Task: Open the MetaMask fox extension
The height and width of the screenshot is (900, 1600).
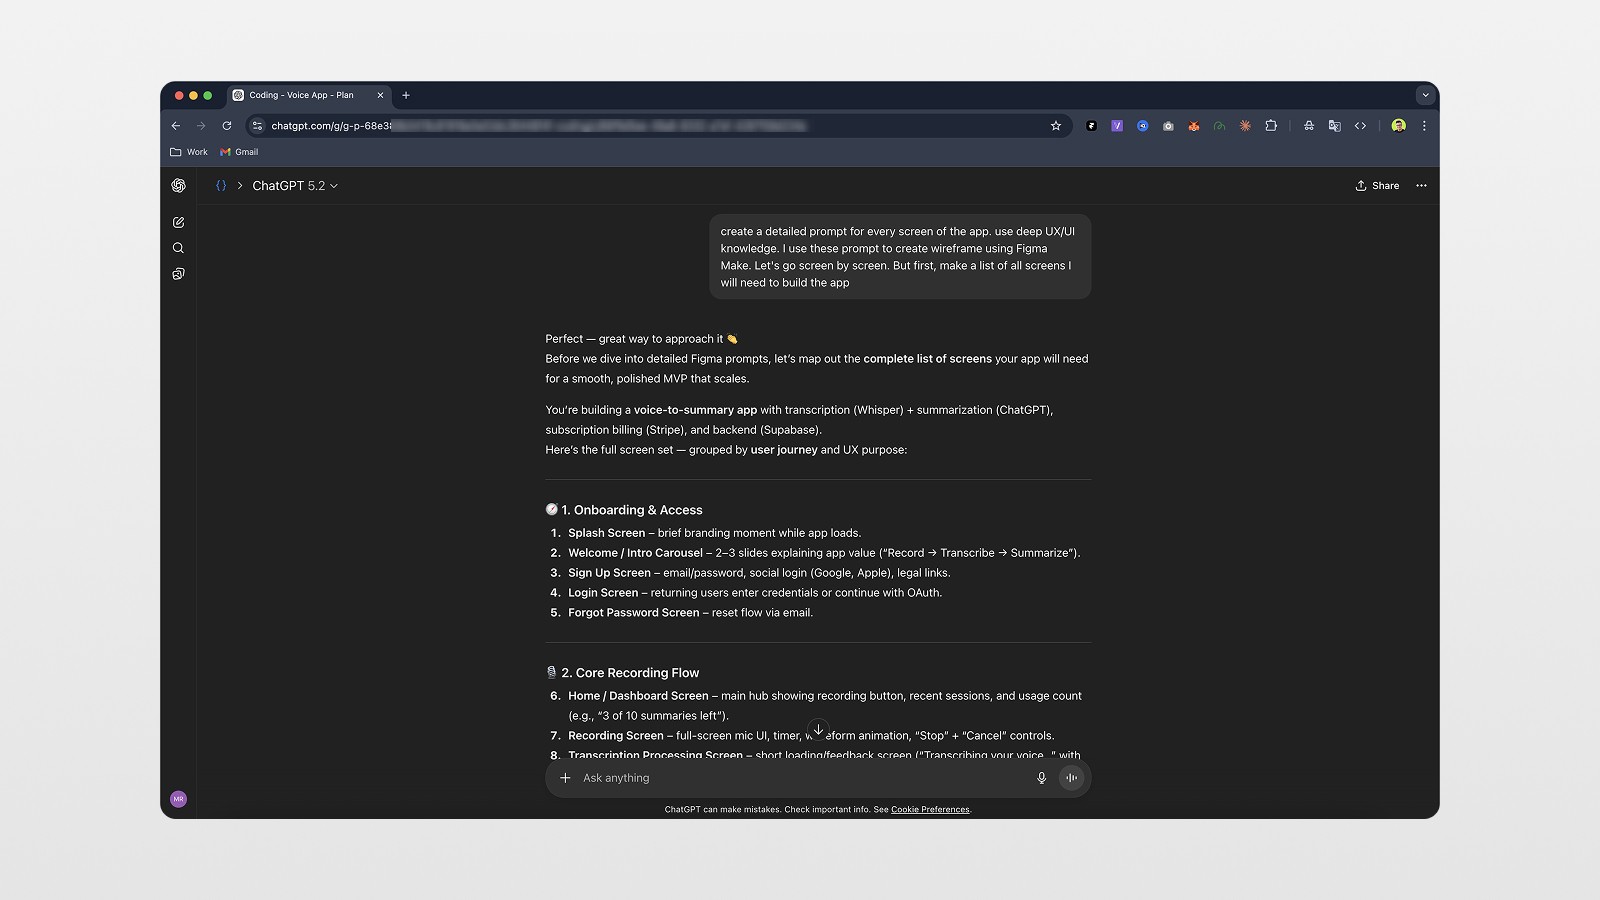Action: point(1194,126)
